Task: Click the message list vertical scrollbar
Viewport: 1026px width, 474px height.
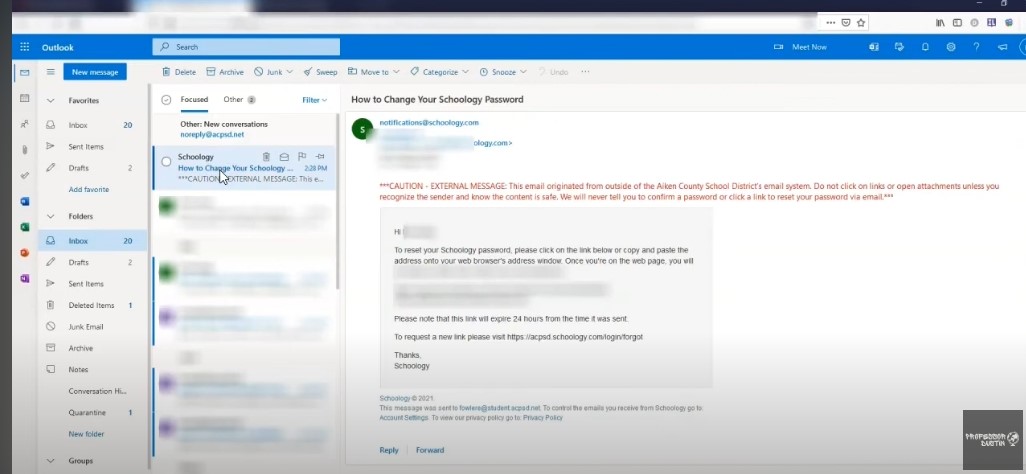Action: click(338, 202)
